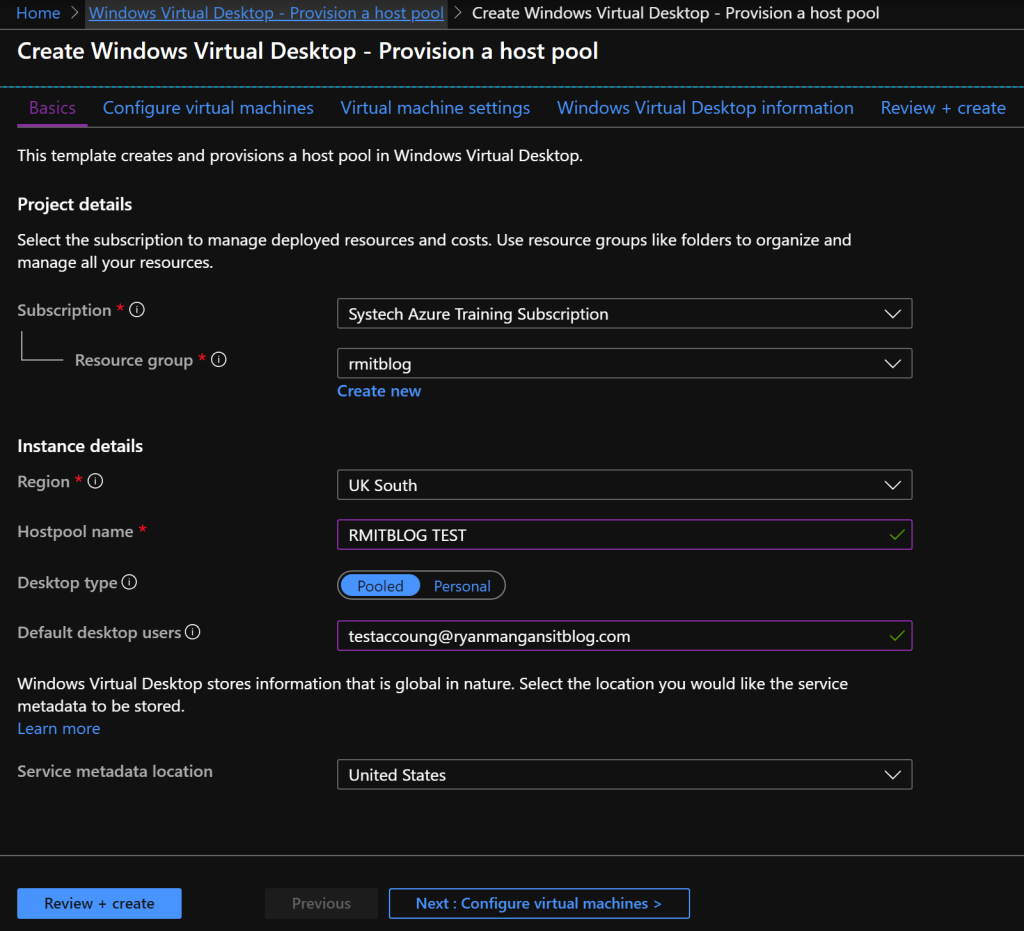Click green checkmark in Hostpool name field

(897, 535)
